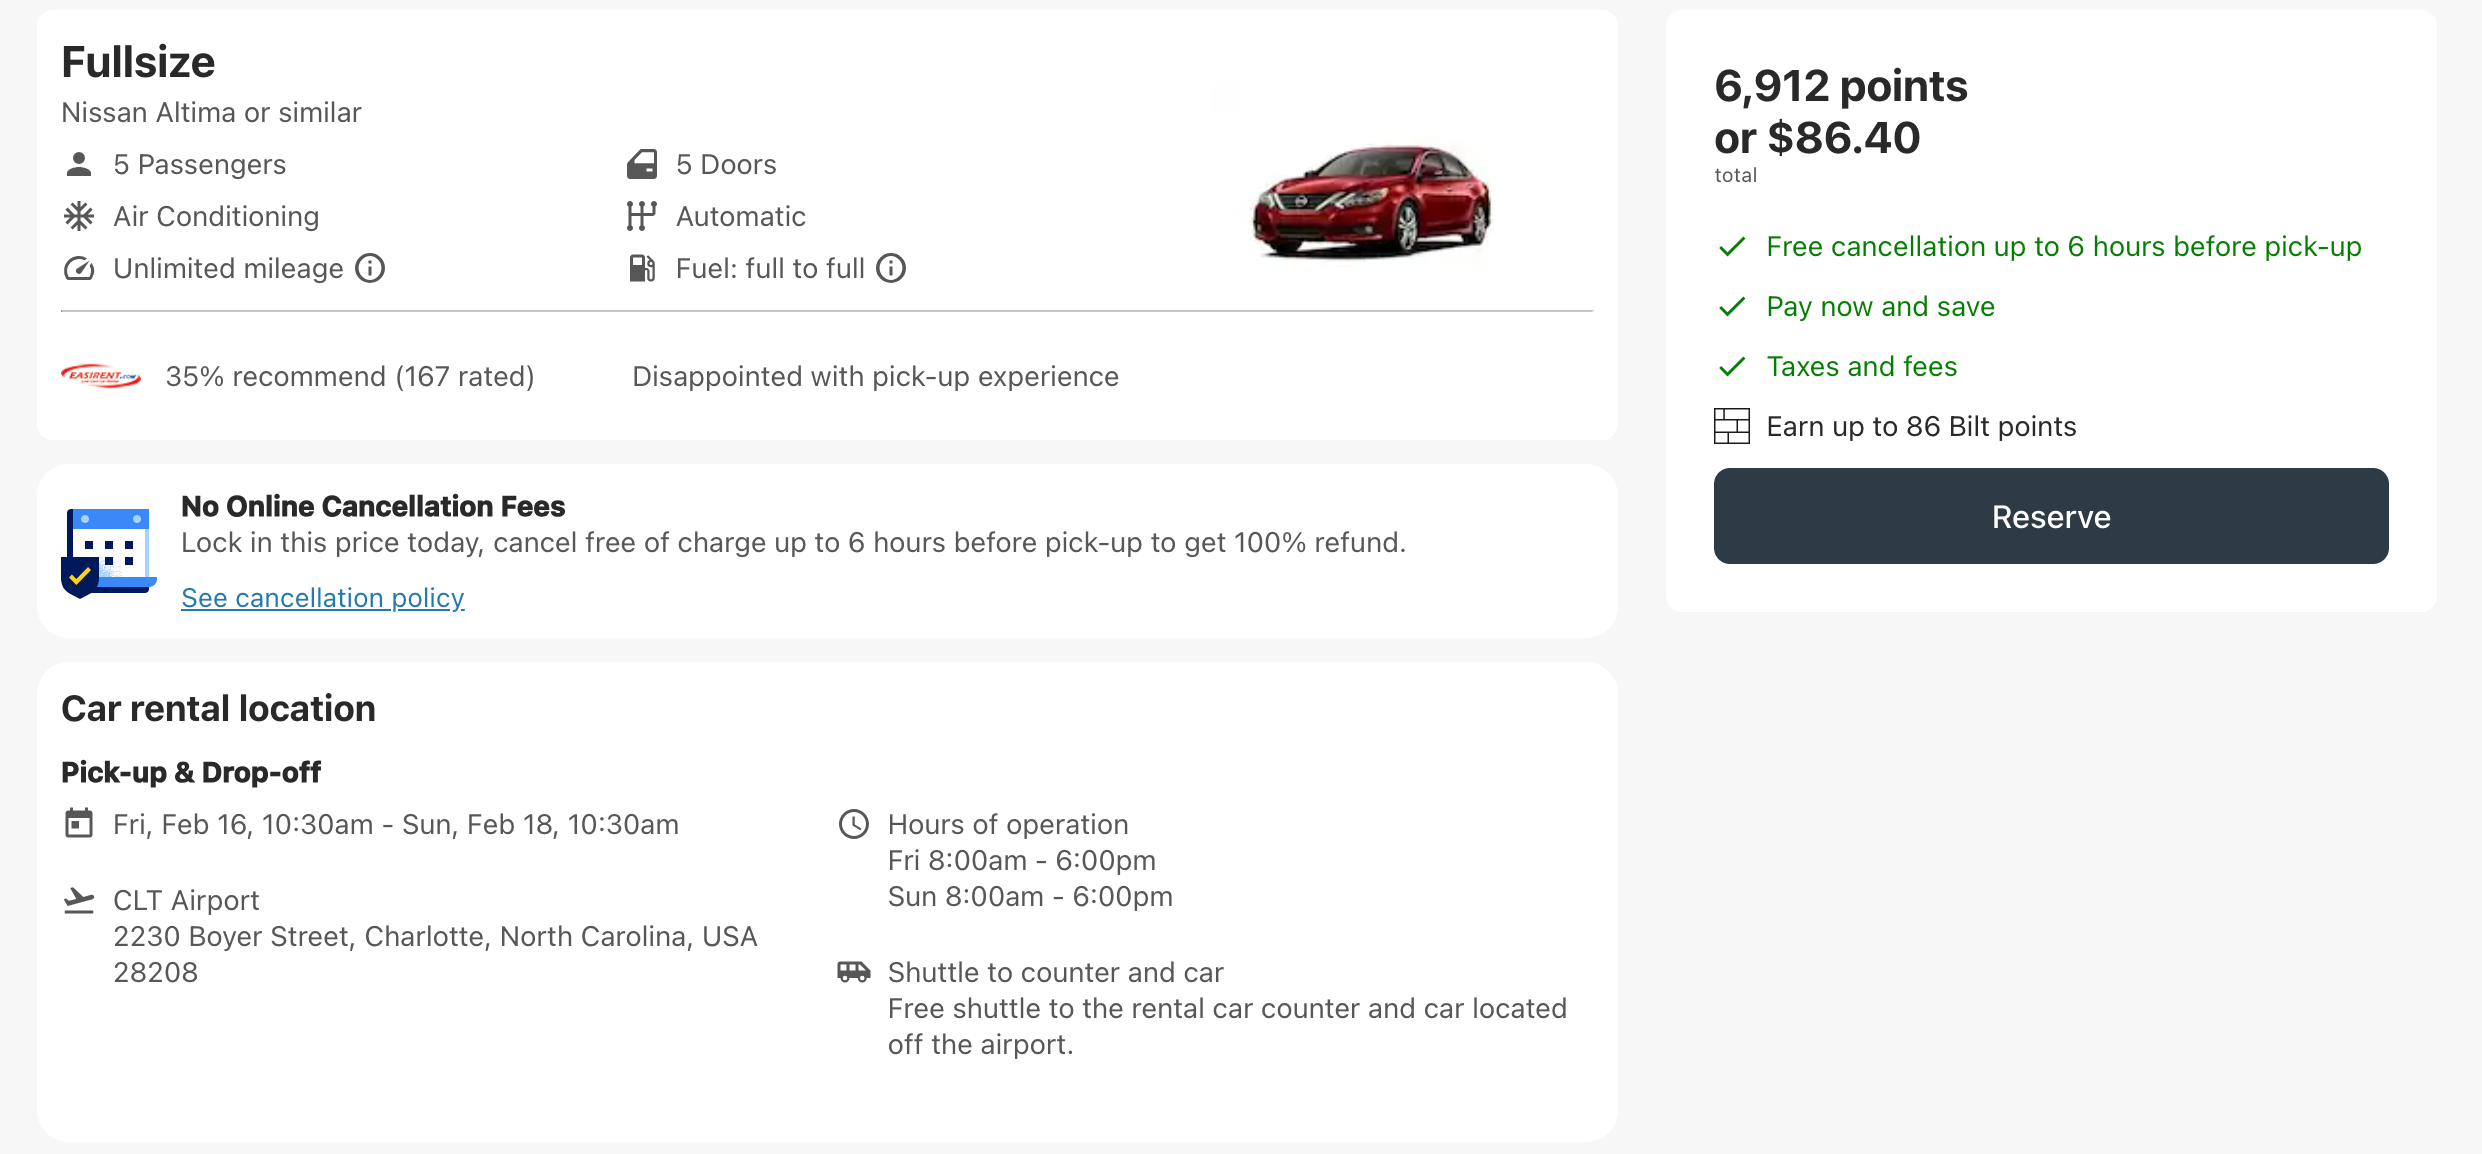Click the cancellation calendar shield icon
The width and height of the screenshot is (2482, 1154).
108,552
